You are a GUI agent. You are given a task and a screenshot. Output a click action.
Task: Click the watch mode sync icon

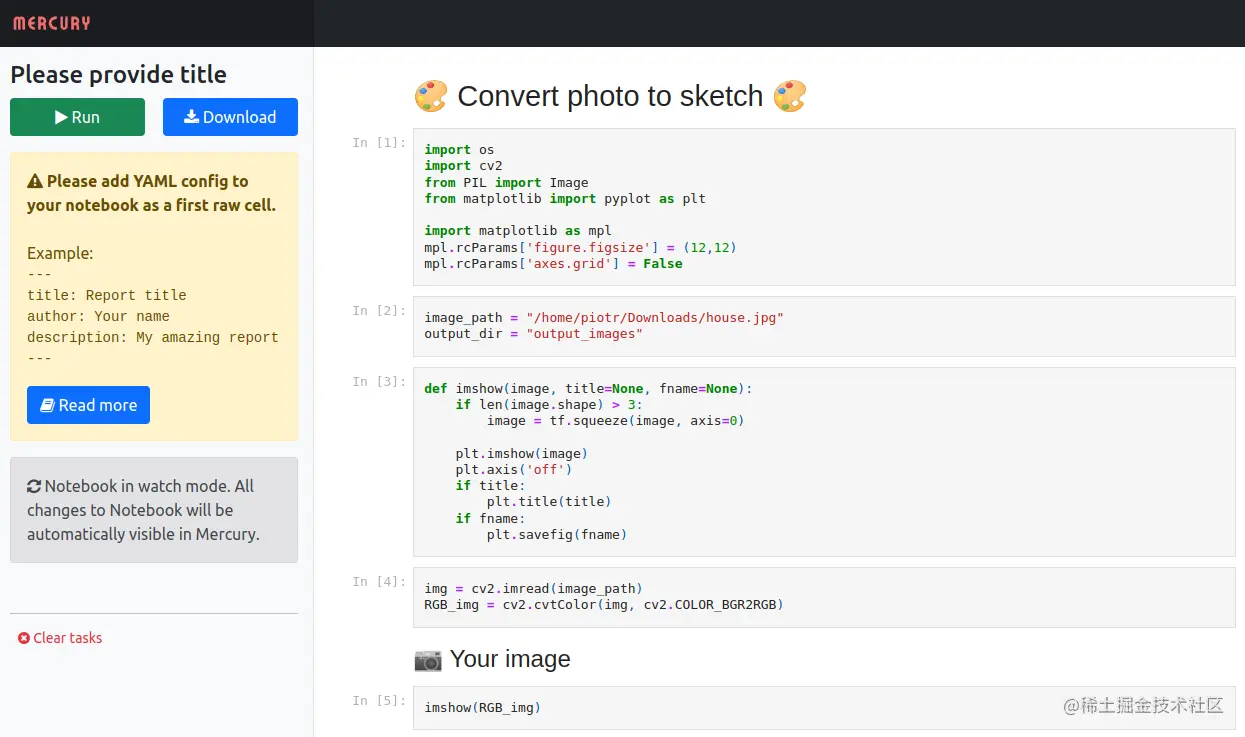pyautogui.click(x=34, y=487)
